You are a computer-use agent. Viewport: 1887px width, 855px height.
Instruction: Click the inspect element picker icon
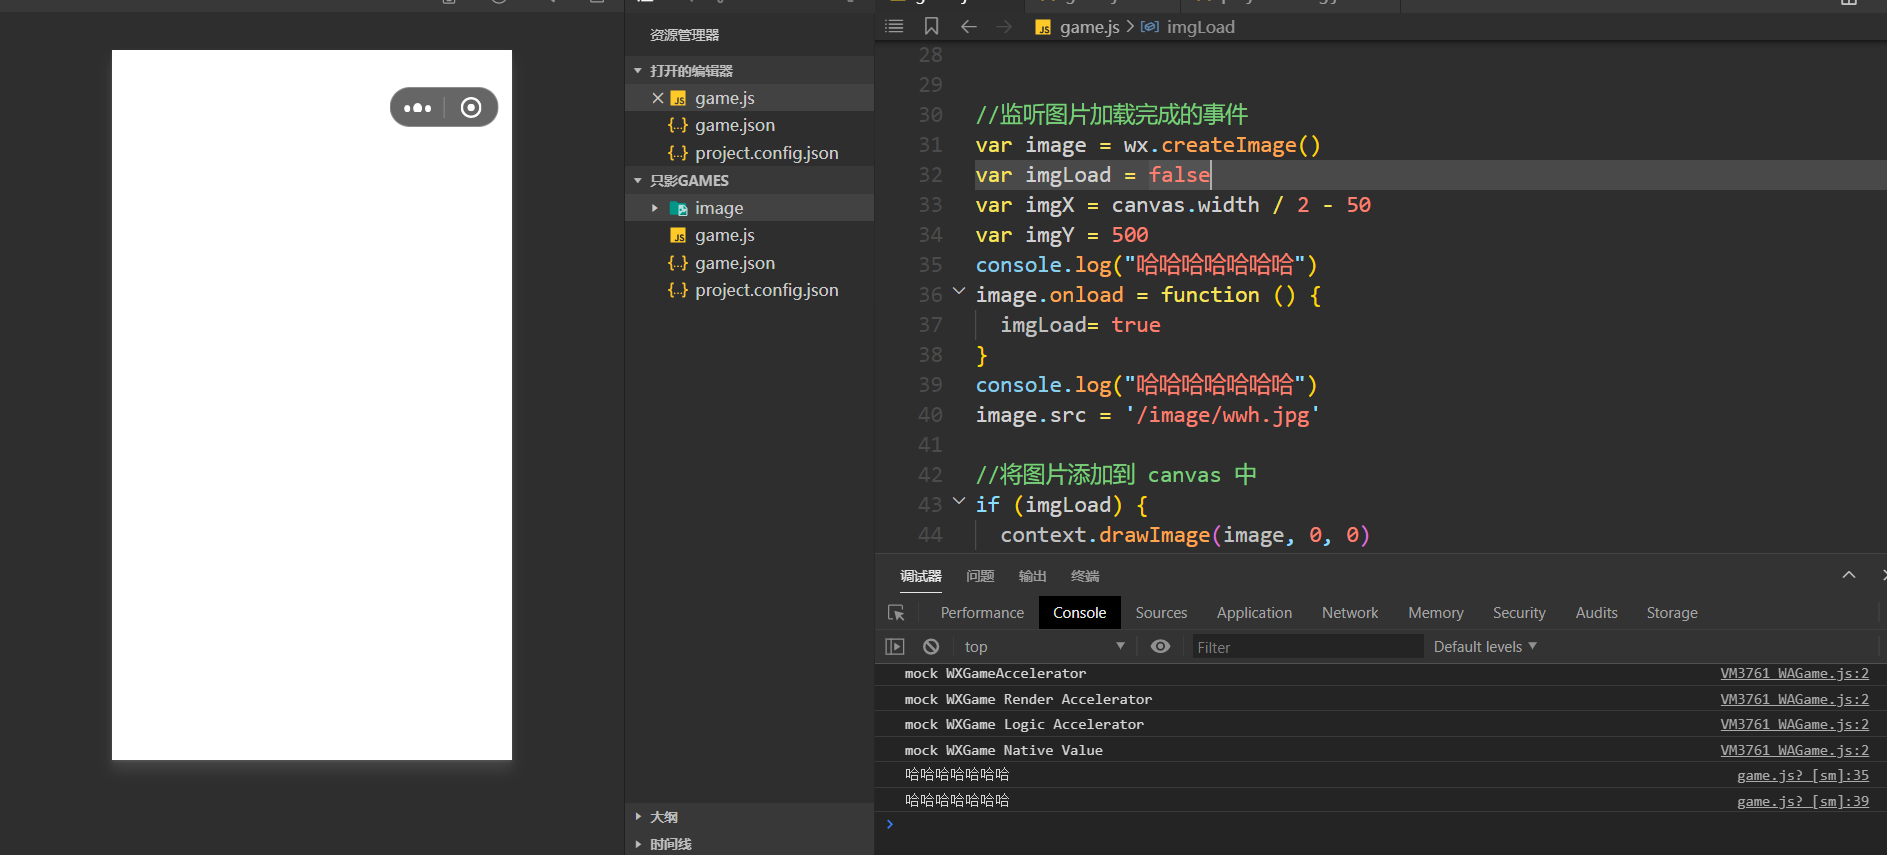(896, 613)
